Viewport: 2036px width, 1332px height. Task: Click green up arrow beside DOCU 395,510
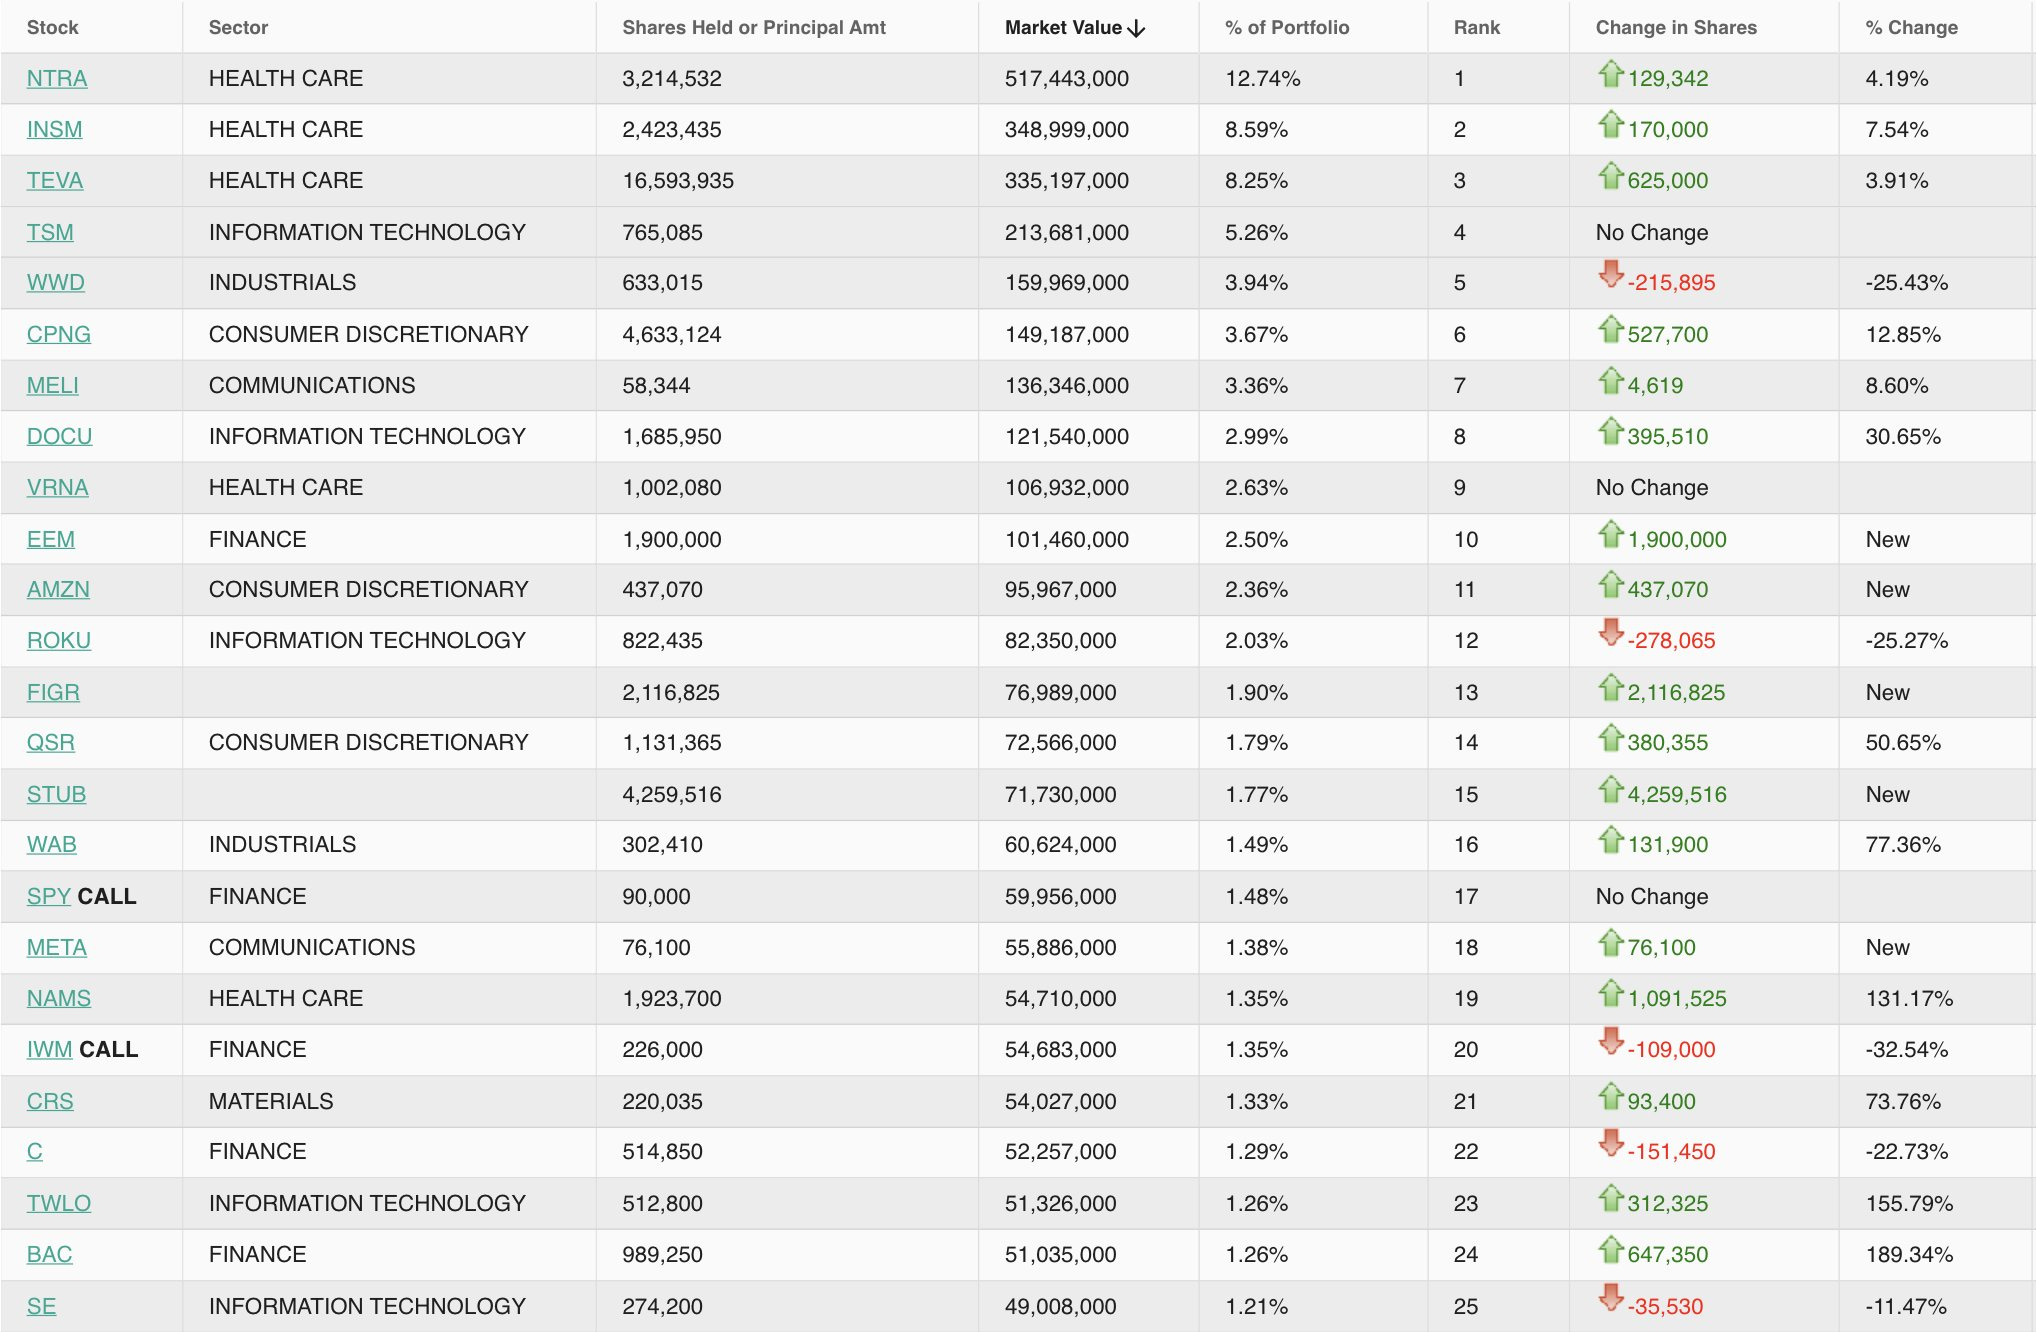tap(1610, 432)
